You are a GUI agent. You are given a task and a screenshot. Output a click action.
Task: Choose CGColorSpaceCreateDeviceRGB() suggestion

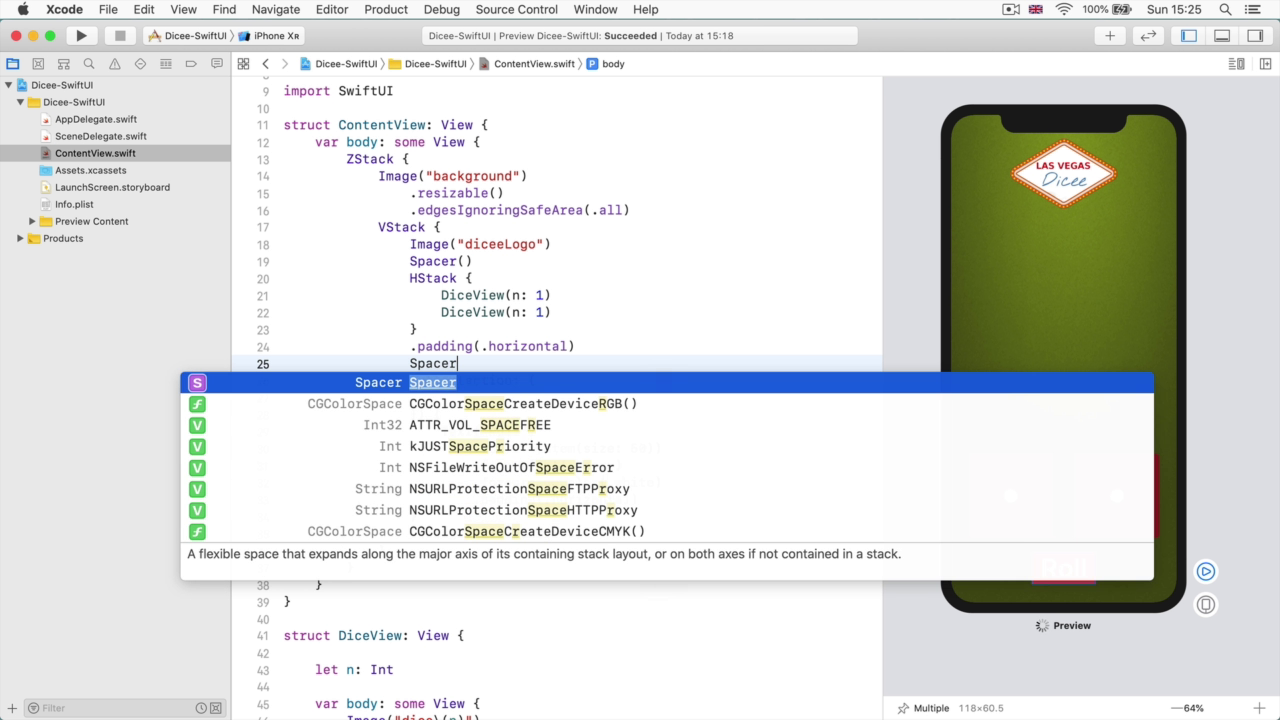coord(667,404)
